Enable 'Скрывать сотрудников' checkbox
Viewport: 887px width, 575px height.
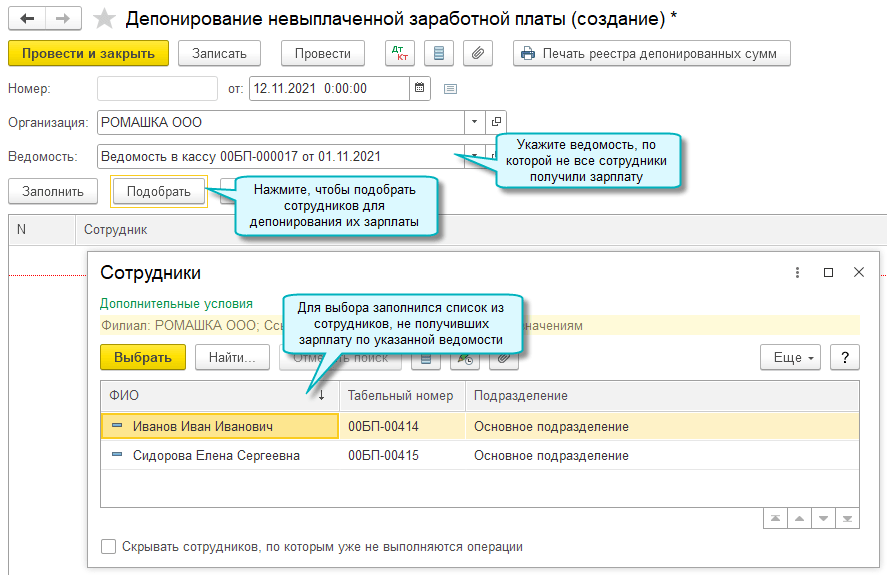click(x=108, y=547)
